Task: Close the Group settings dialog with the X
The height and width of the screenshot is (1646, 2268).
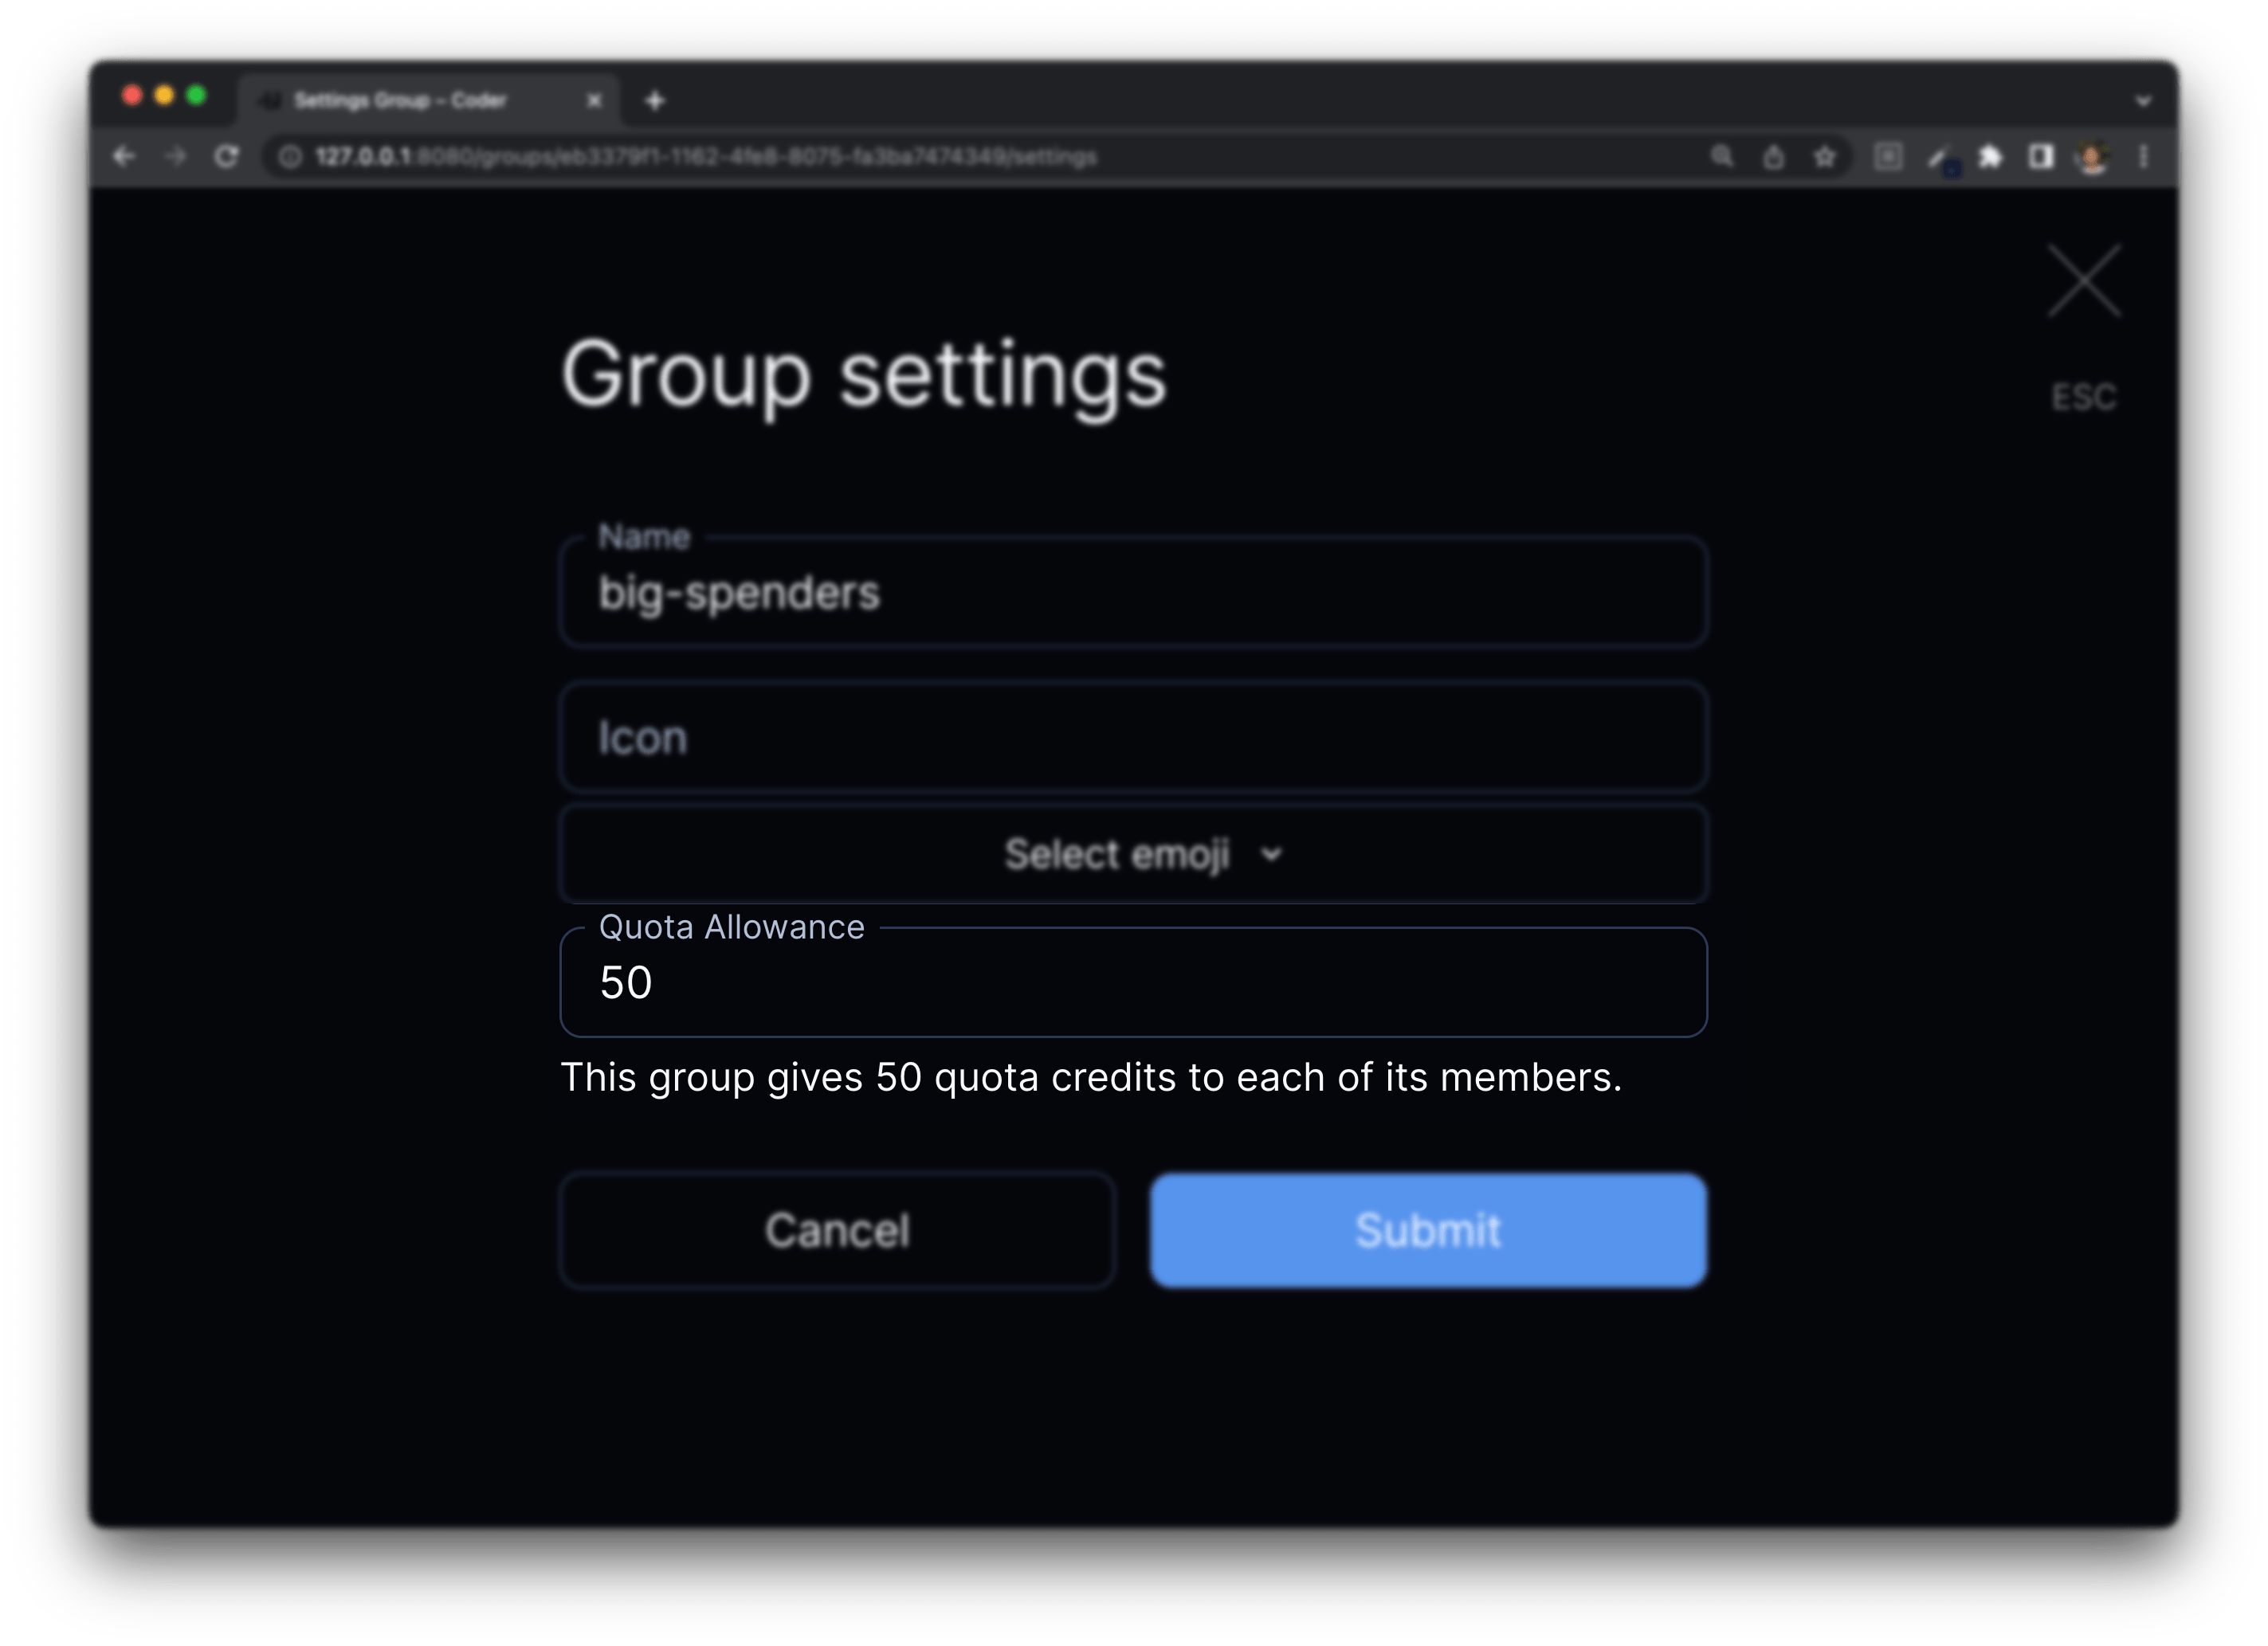Action: tap(2084, 281)
